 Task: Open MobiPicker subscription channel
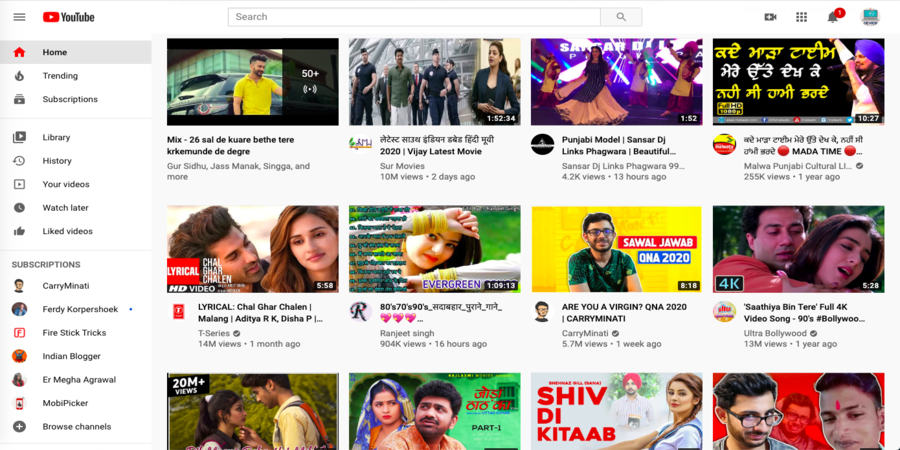76,404
